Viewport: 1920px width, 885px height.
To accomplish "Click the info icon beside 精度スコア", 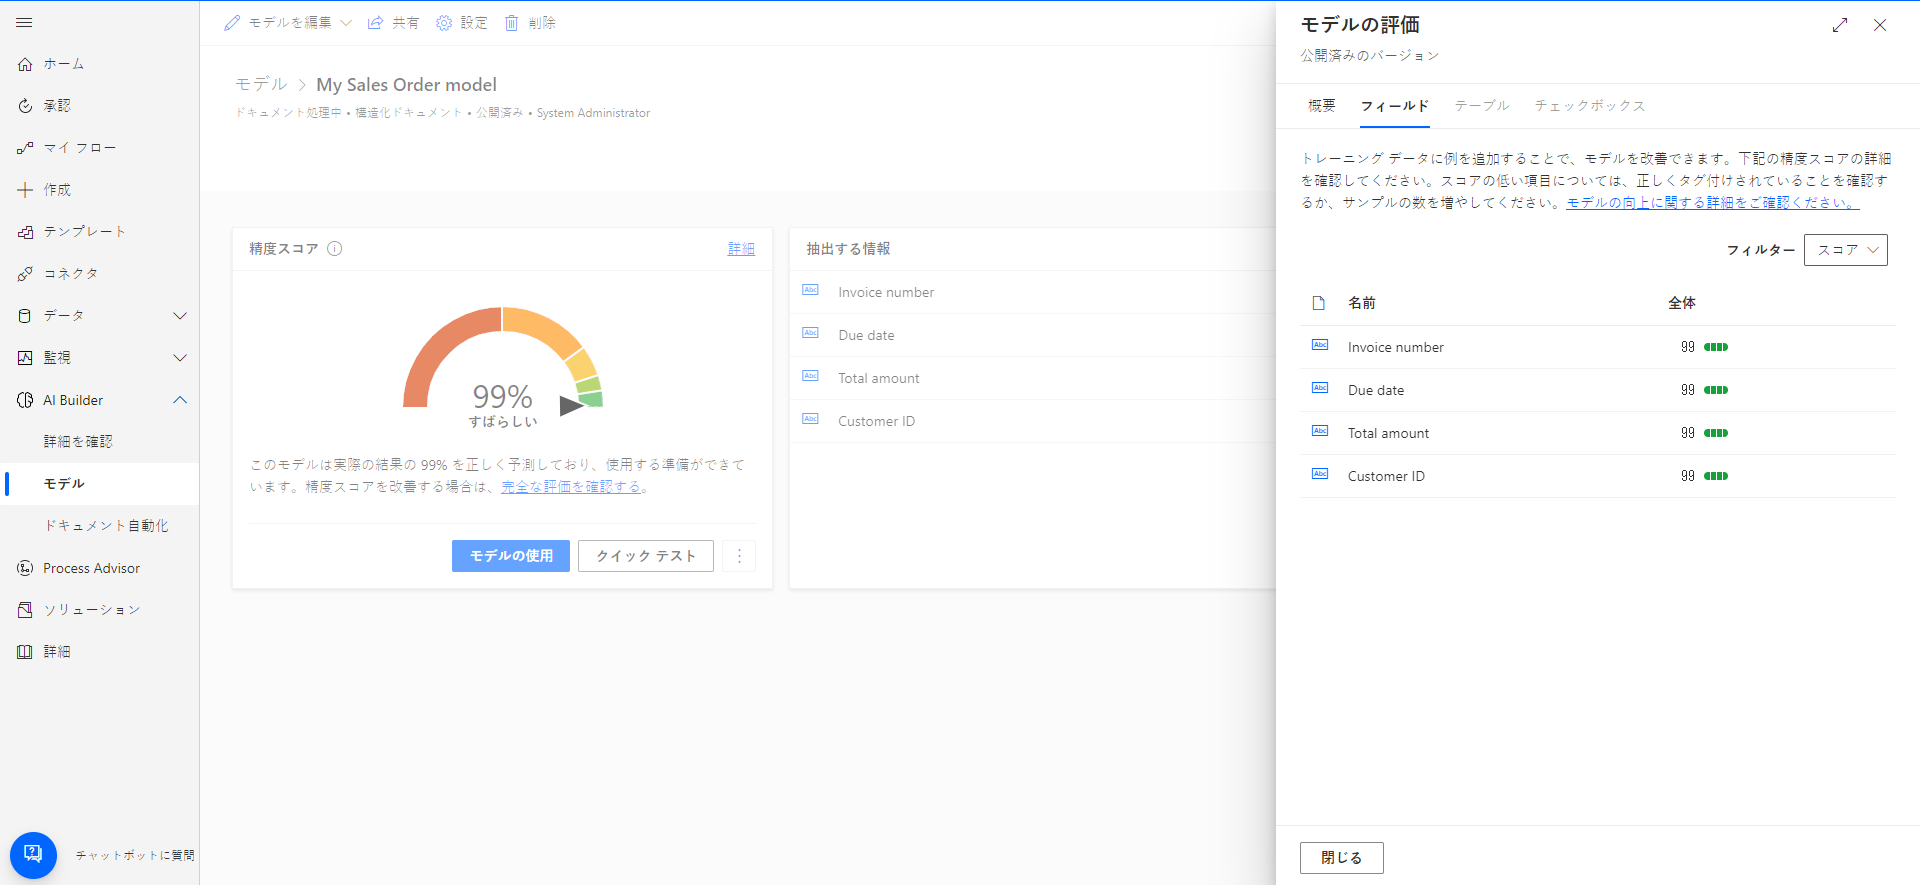I will click(335, 249).
